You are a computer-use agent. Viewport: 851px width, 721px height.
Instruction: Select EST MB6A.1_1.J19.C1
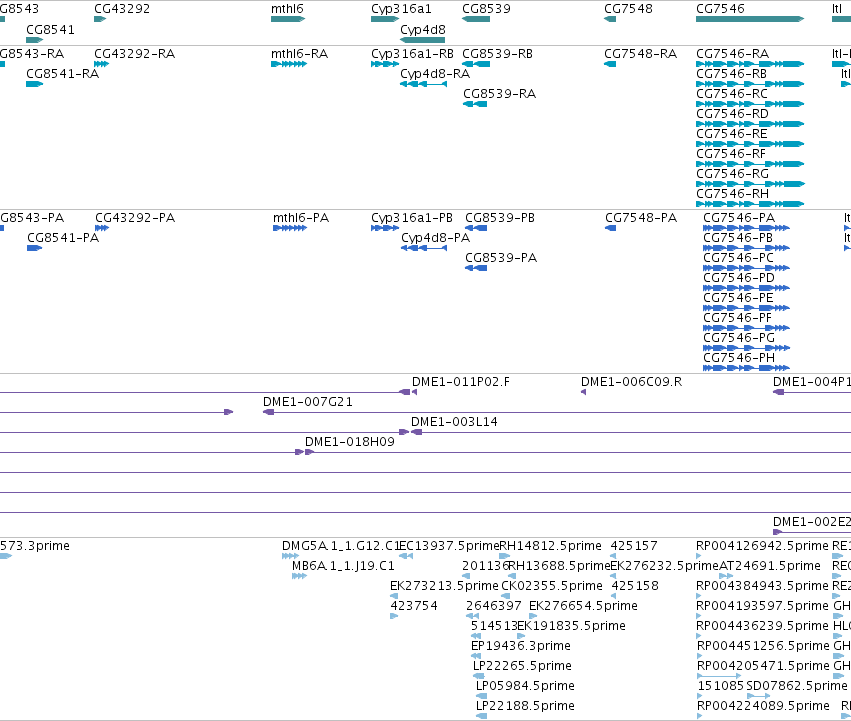point(343,566)
